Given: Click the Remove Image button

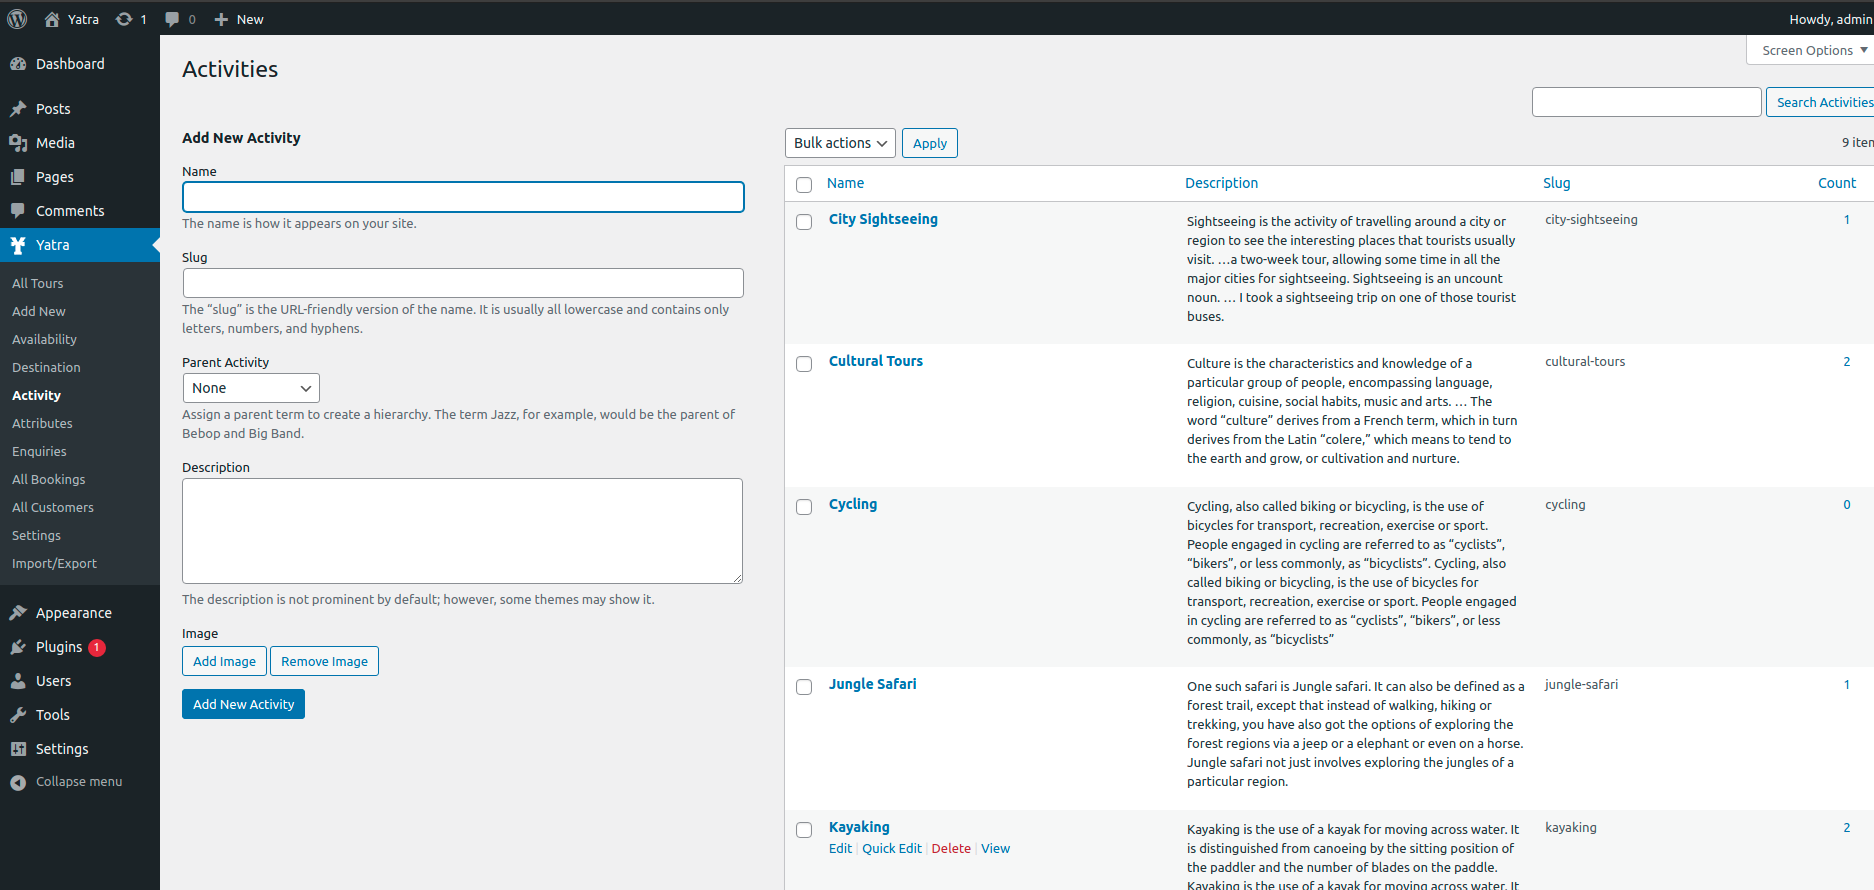Looking at the screenshot, I should click(x=324, y=661).
